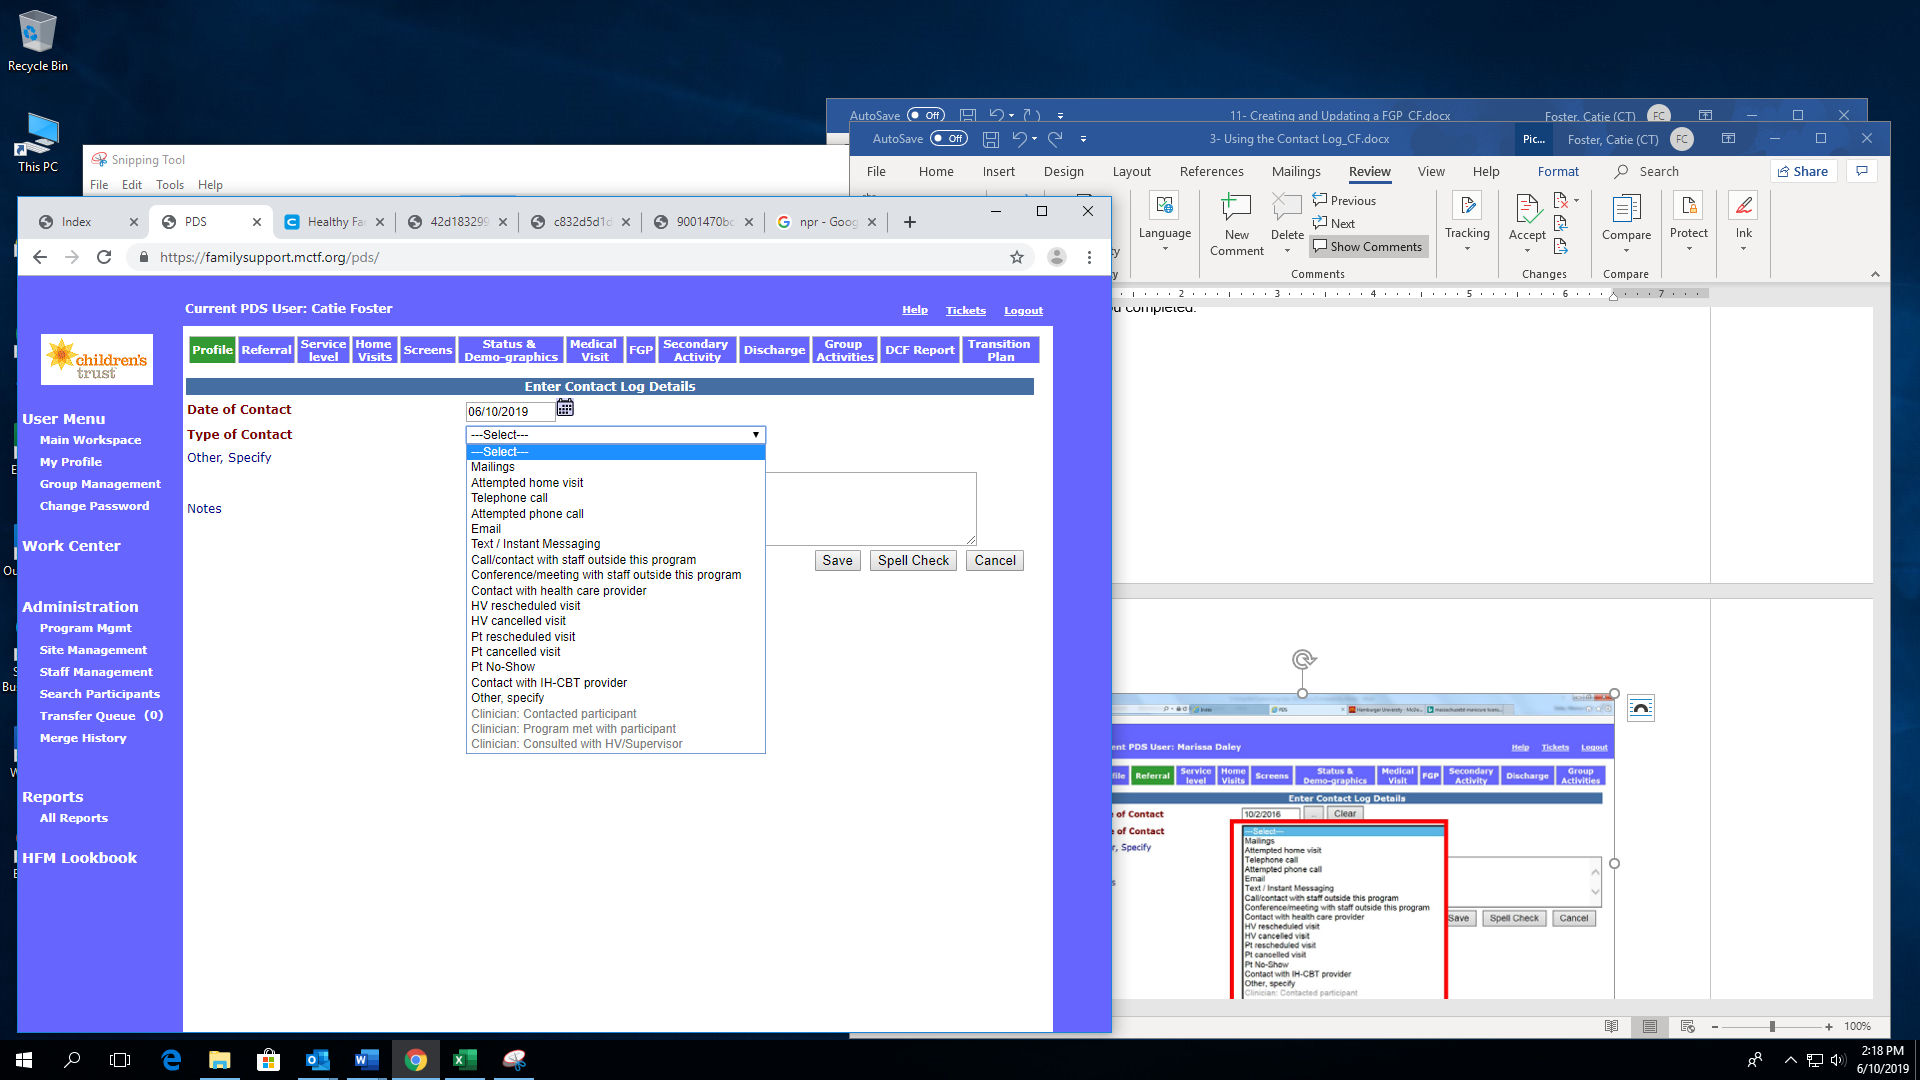This screenshot has height=1080, width=1920.
Task: Open the Chrome three-dot menu
Action: coord(1089,257)
